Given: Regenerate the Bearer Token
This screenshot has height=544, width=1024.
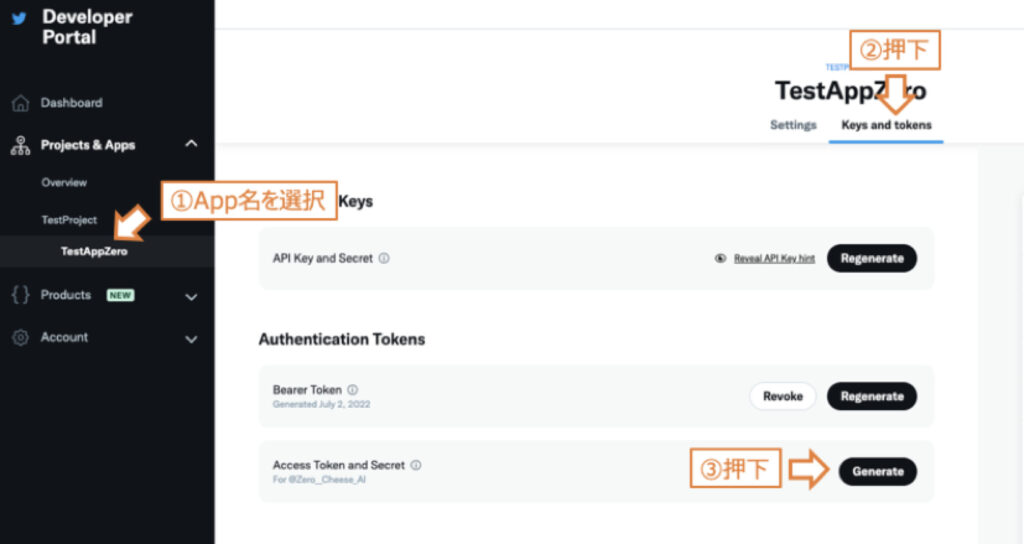Looking at the screenshot, I should pyautogui.click(x=872, y=396).
